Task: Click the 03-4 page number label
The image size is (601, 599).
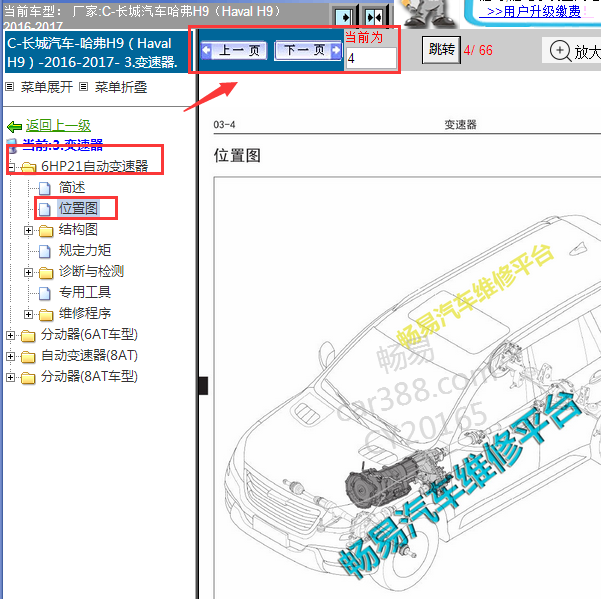Action: pyautogui.click(x=224, y=125)
